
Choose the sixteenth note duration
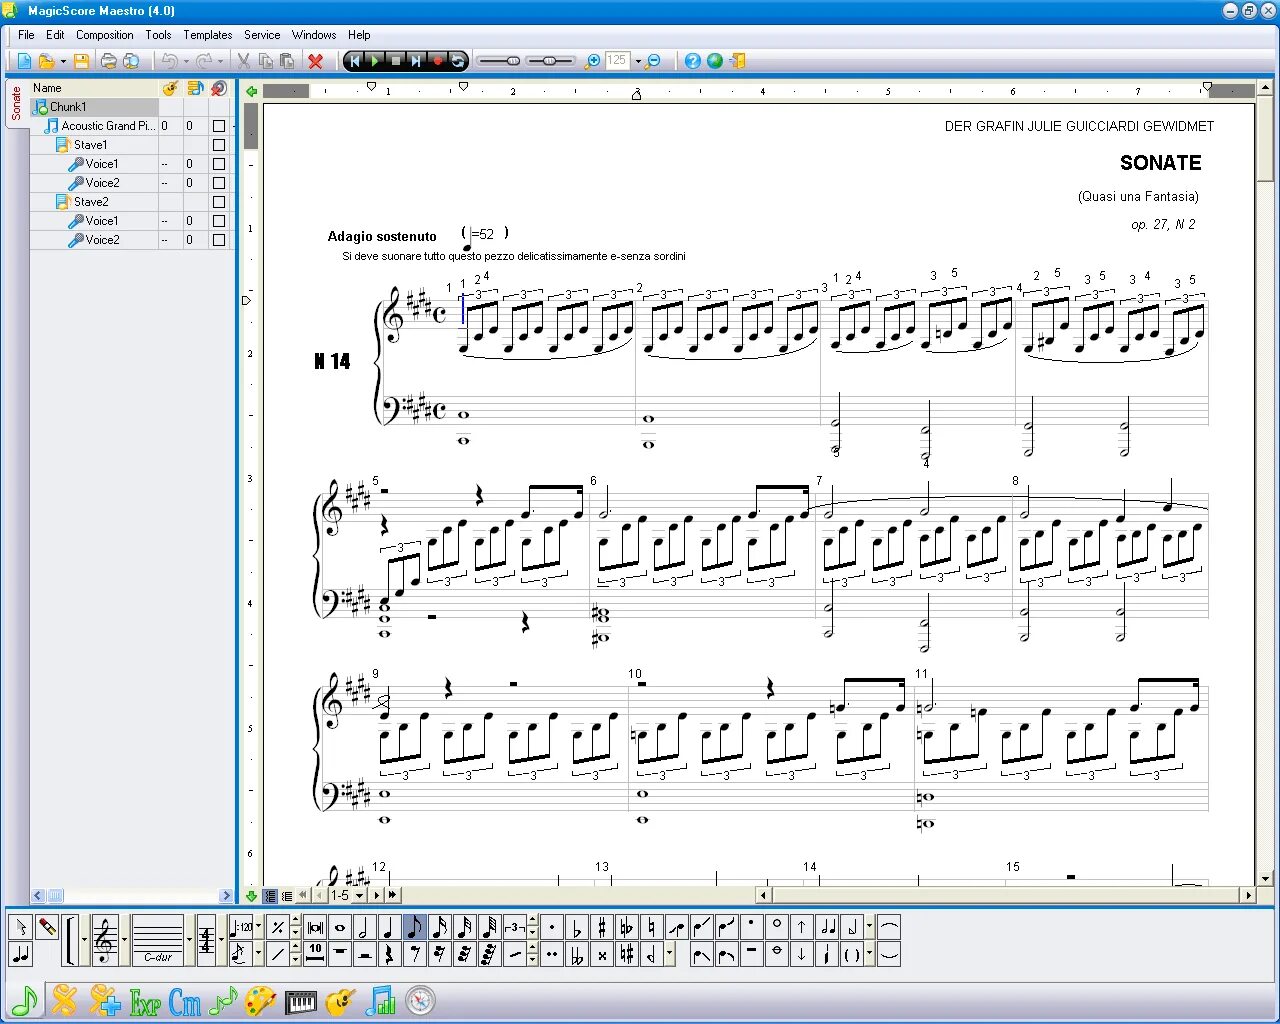point(439,927)
